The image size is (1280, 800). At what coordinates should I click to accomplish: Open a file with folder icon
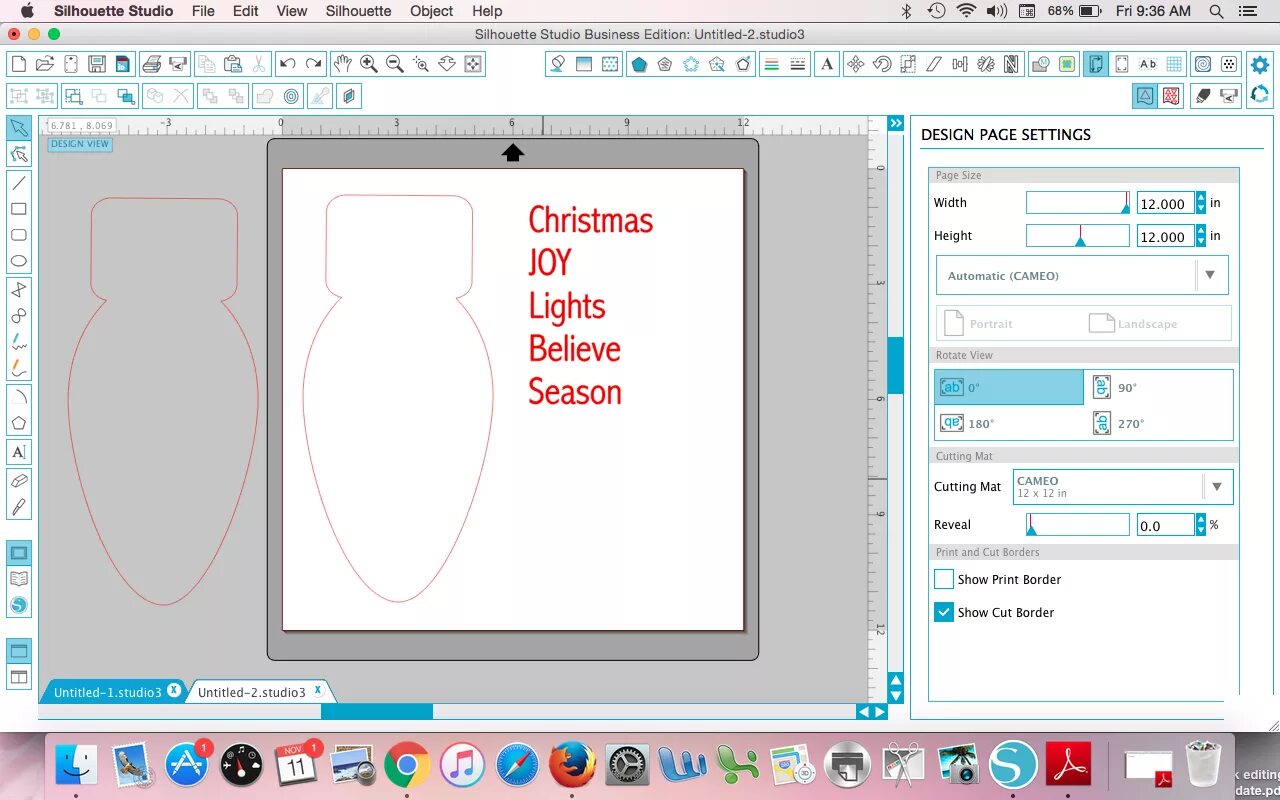click(x=44, y=64)
